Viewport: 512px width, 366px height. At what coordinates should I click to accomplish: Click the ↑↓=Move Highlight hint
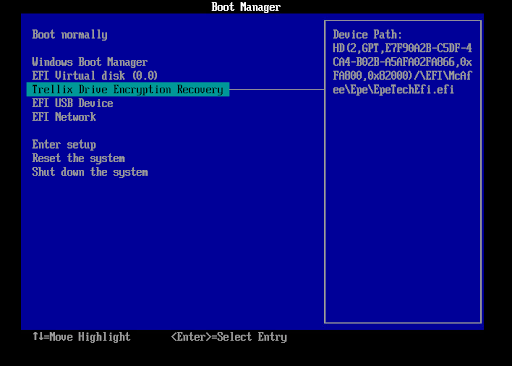coord(81,337)
